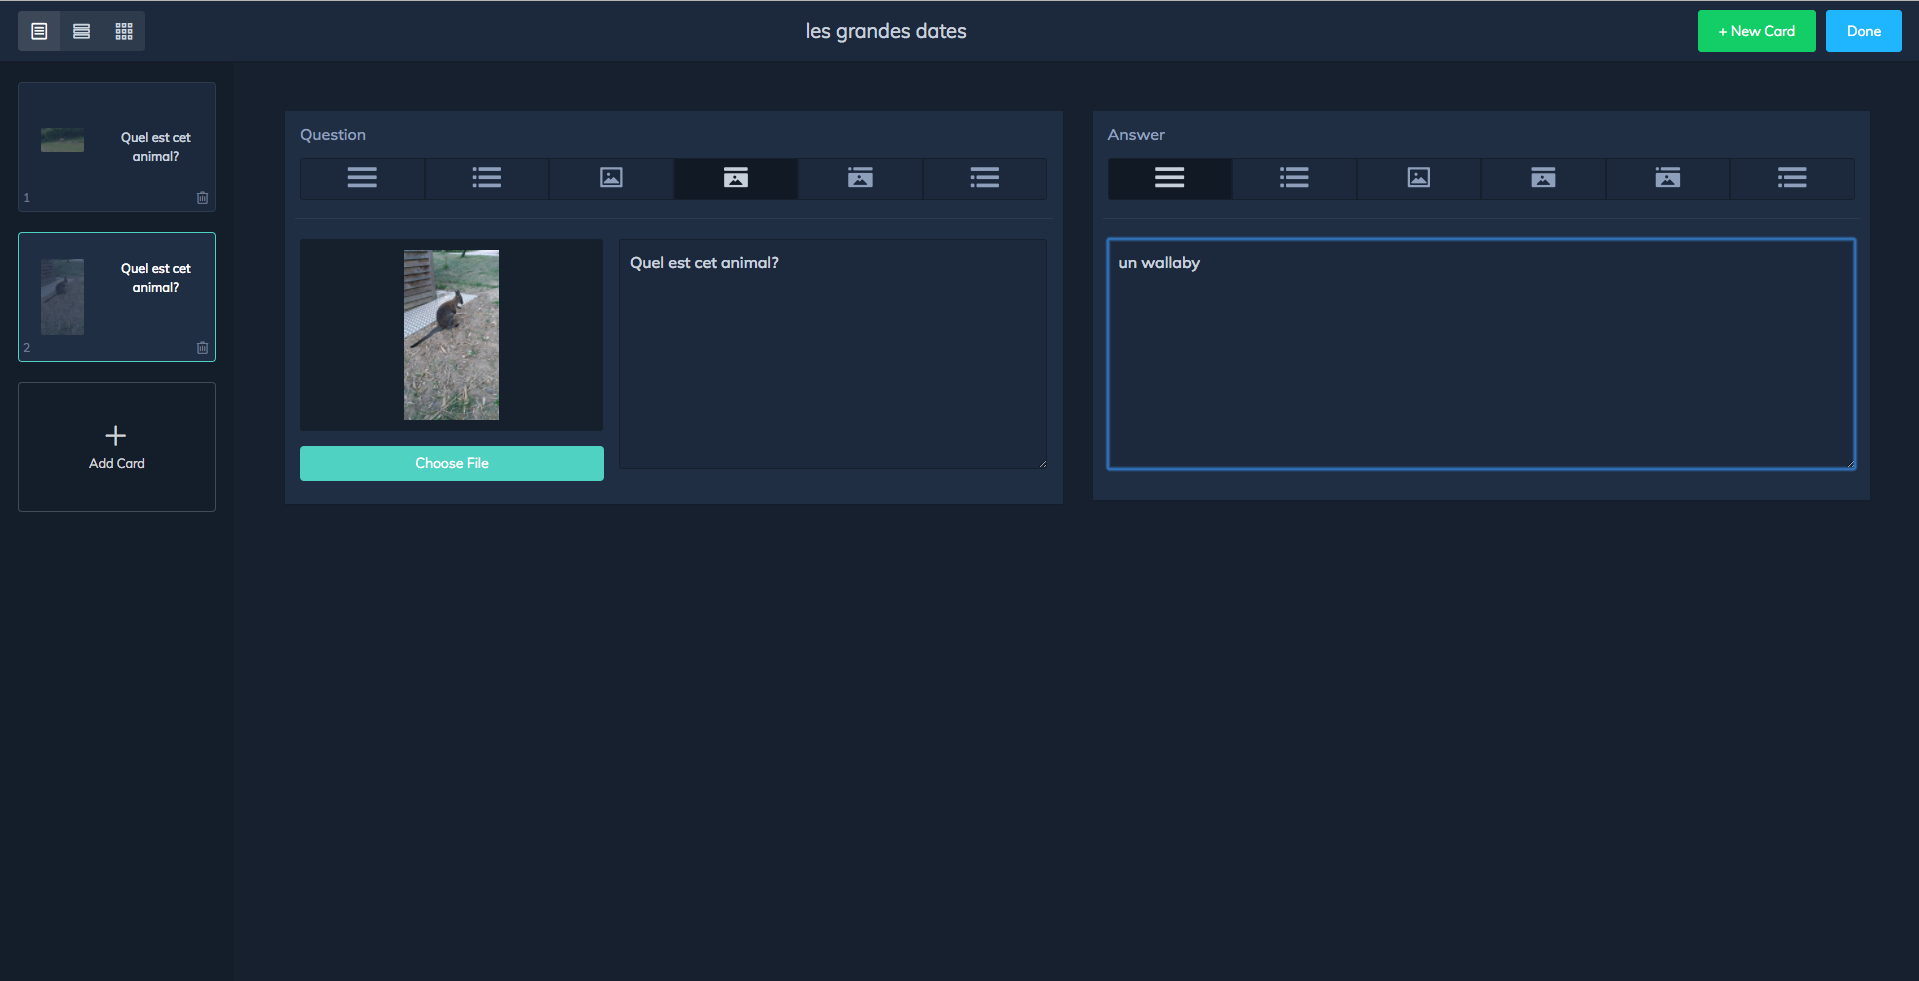Click the Done button
Image resolution: width=1919 pixels, height=981 pixels.
click(x=1863, y=31)
